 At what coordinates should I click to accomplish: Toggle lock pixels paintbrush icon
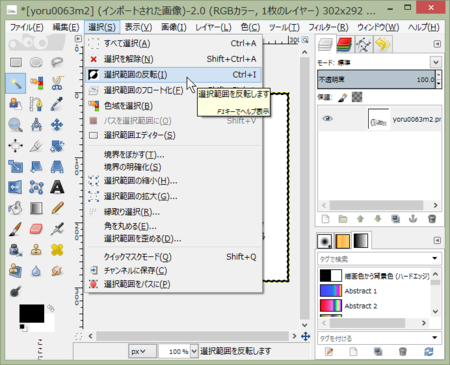tap(343, 97)
